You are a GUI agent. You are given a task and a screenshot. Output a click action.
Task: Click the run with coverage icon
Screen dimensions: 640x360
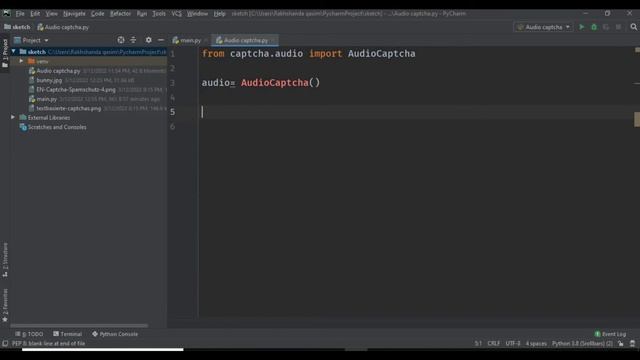tap(606, 27)
